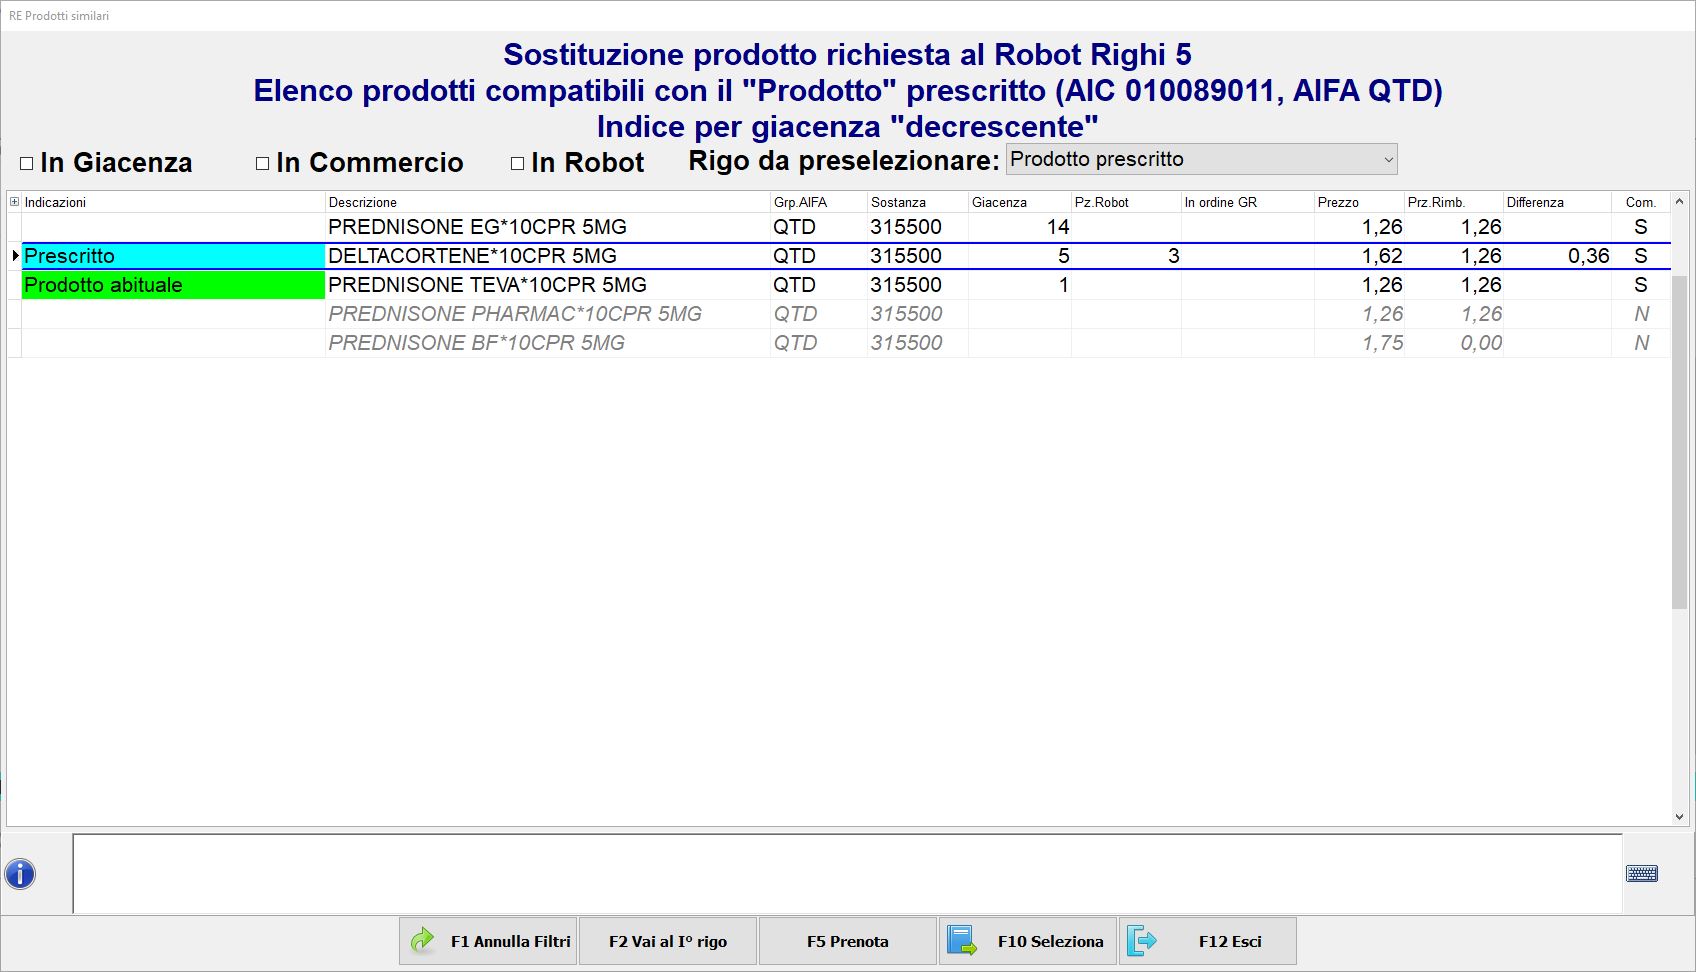Screen dimensions: 1696x972
Task: Select the PREDNISONE EG*10CPR 5MG row
Action: tap(477, 227)
